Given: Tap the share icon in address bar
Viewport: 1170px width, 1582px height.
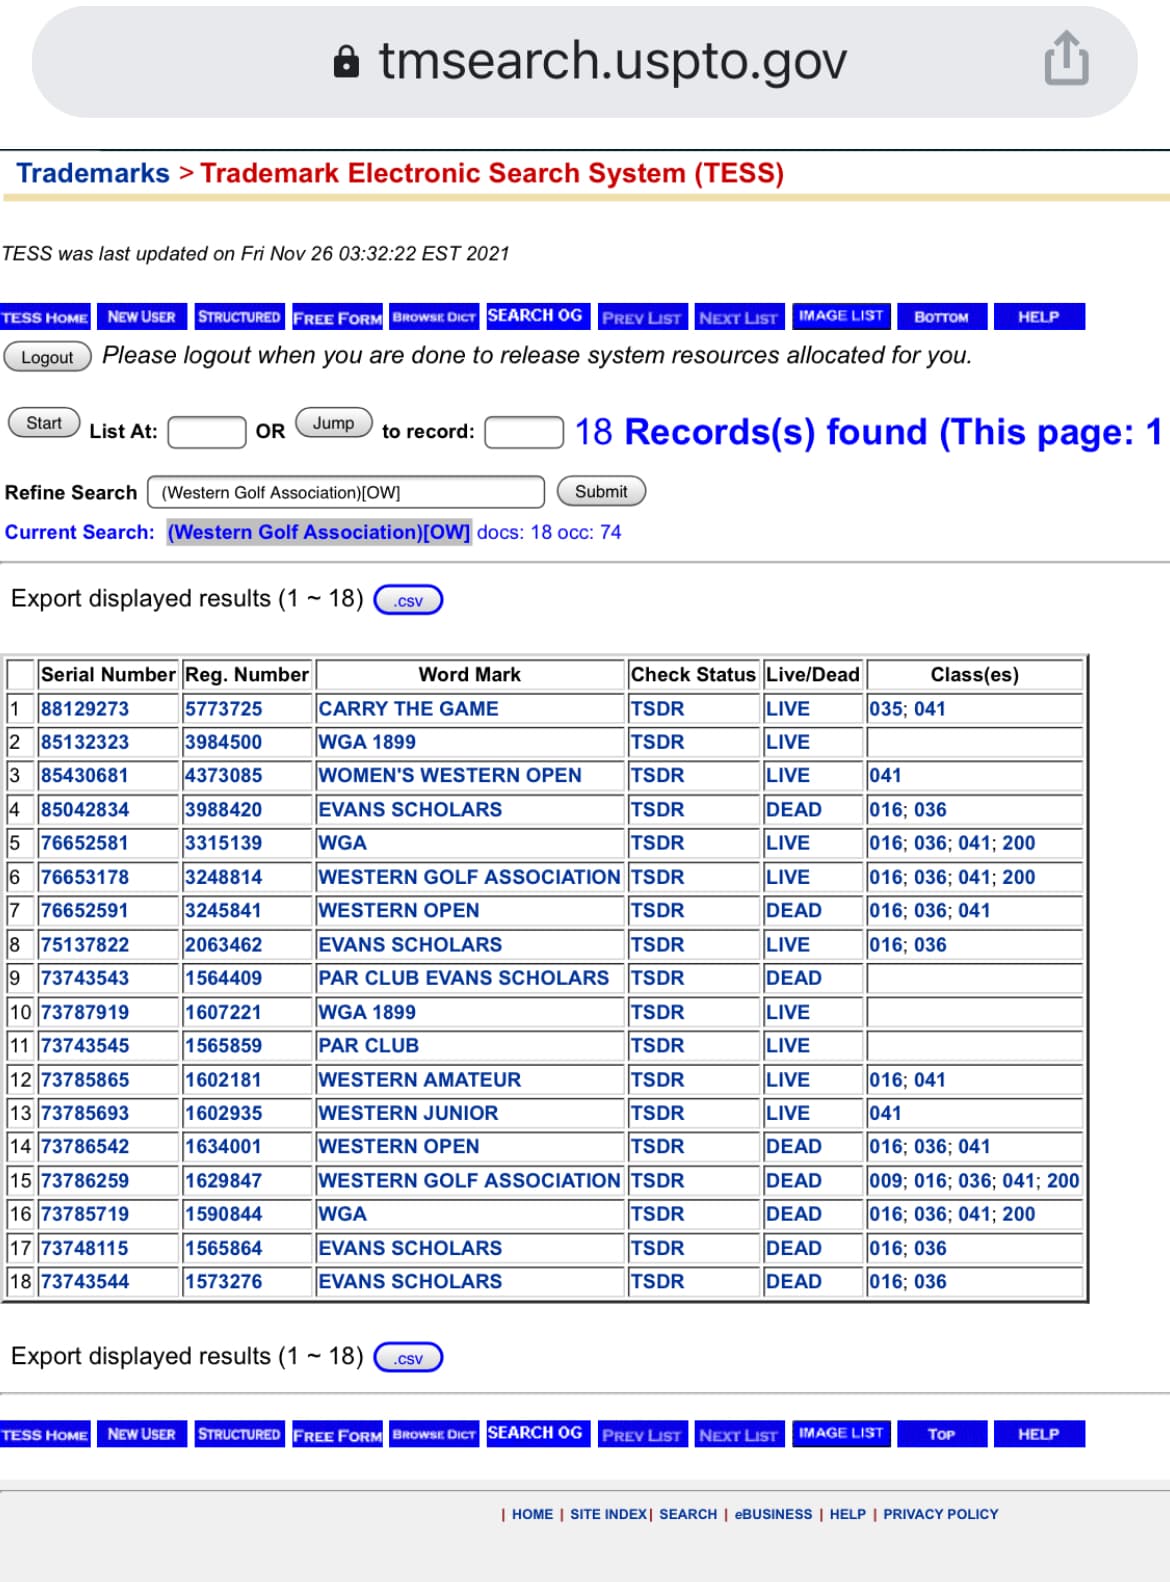Looking at the screenshot, I should coord(1066,60).
